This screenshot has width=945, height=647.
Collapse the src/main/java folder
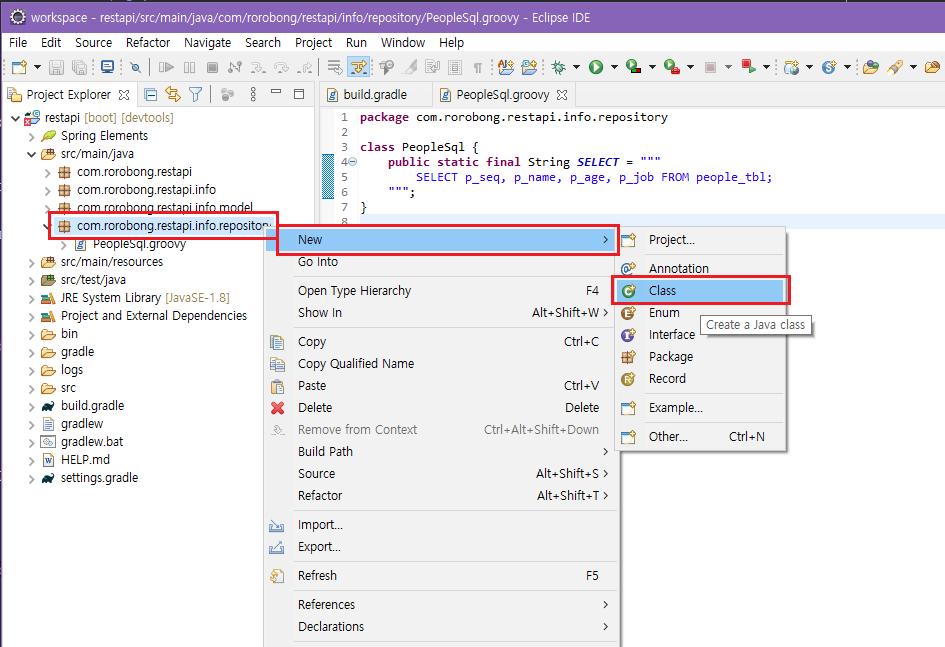[x=32, y=154]
